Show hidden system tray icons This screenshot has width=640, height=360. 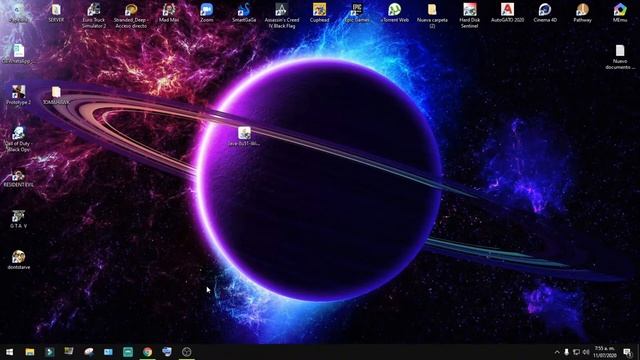pos(557,352)
